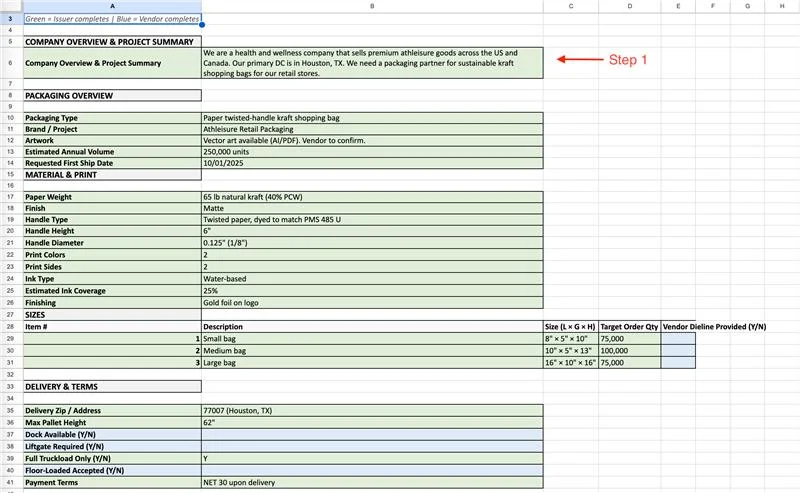Click the 'NET 30 upon delivery' cell
The height and width of the screenshot is (493, 800).
click(372, 483)
